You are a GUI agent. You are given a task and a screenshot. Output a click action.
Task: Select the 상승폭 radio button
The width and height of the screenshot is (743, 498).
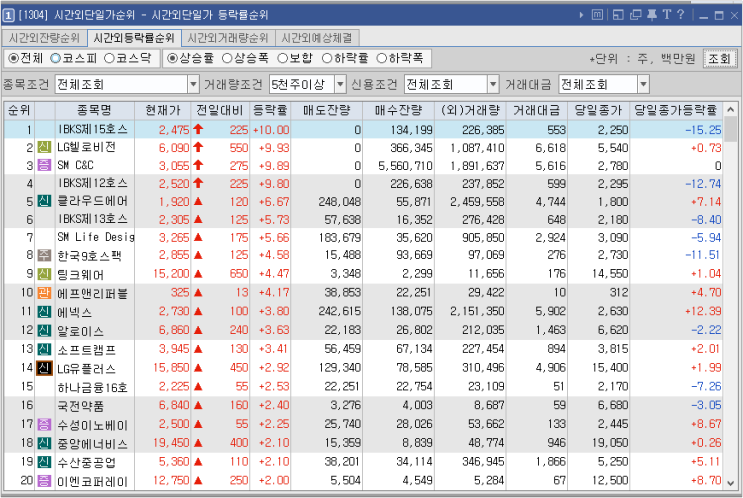coord(227,58)
